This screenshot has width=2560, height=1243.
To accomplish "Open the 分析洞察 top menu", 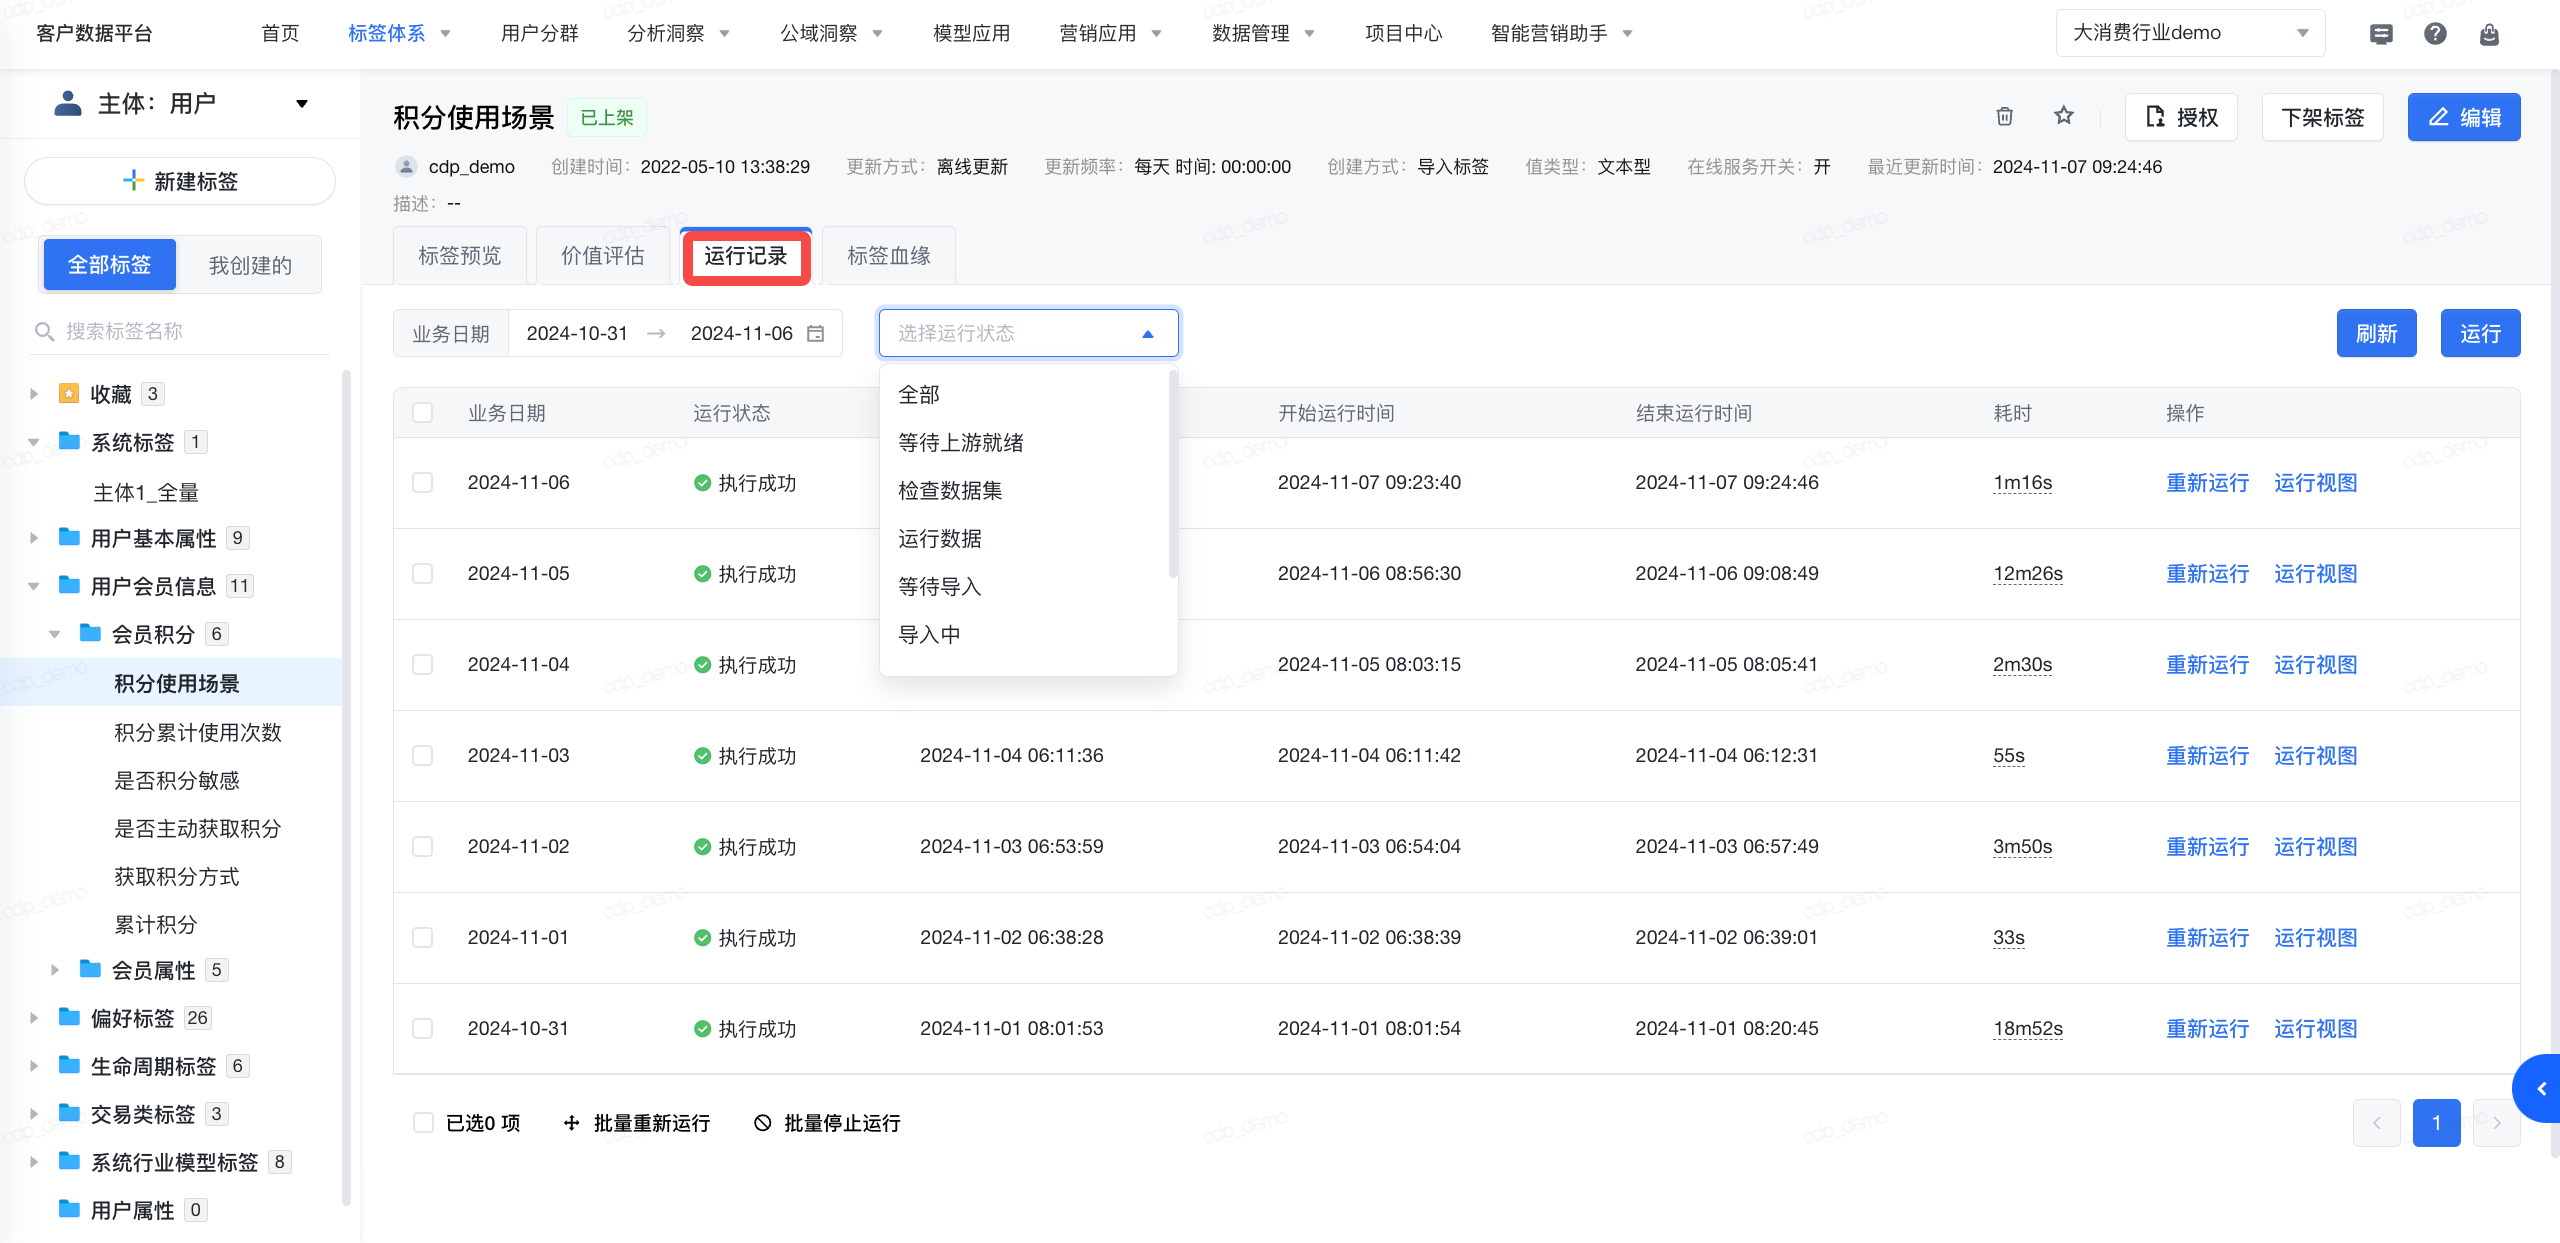I will [678, 33].
